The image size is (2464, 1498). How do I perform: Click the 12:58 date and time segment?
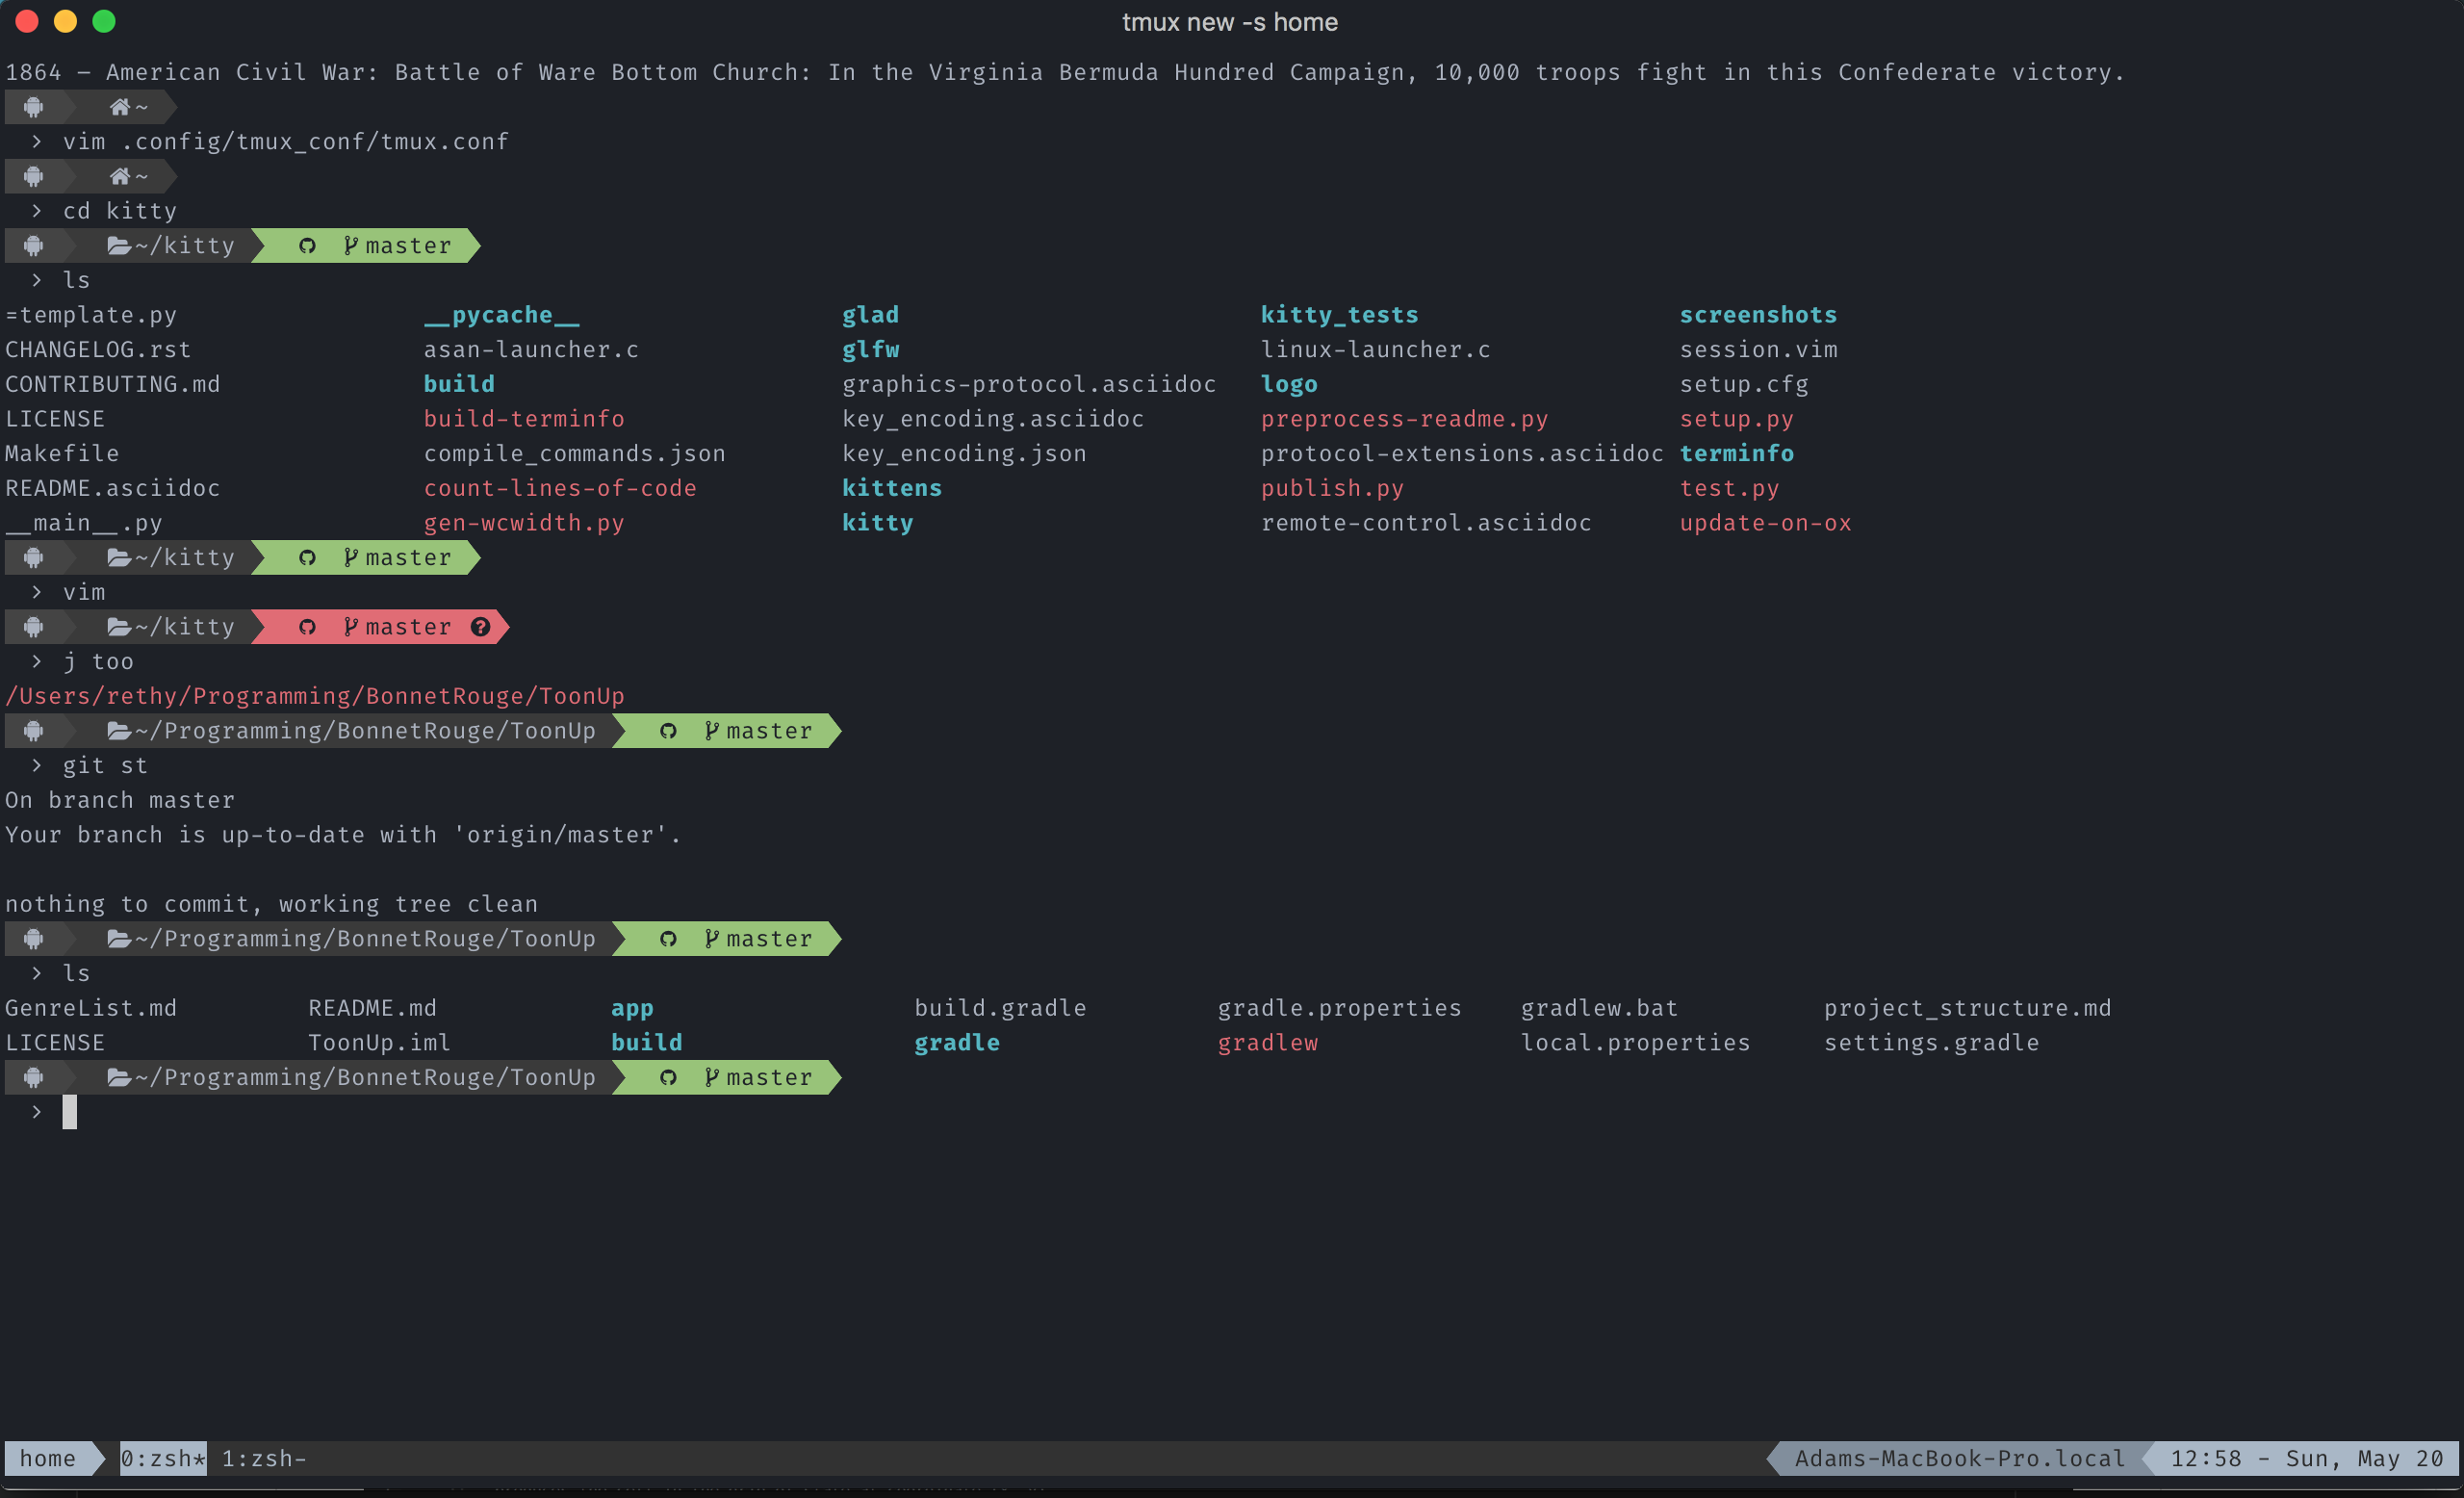(2305, 1458)
